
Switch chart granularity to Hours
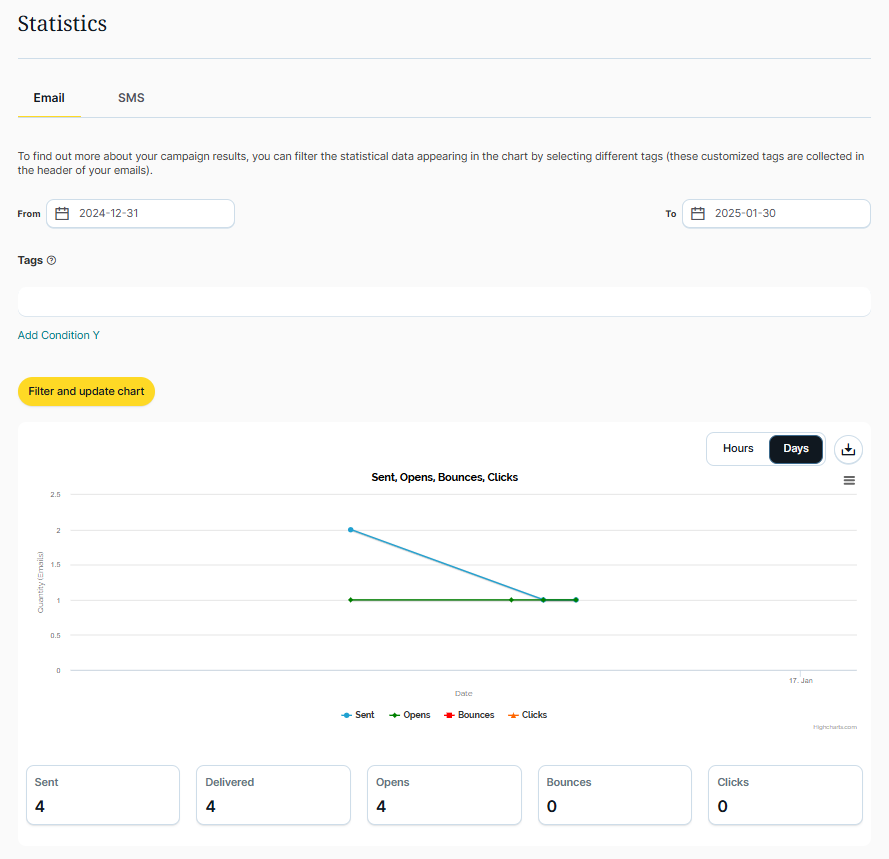click(738, 449)
